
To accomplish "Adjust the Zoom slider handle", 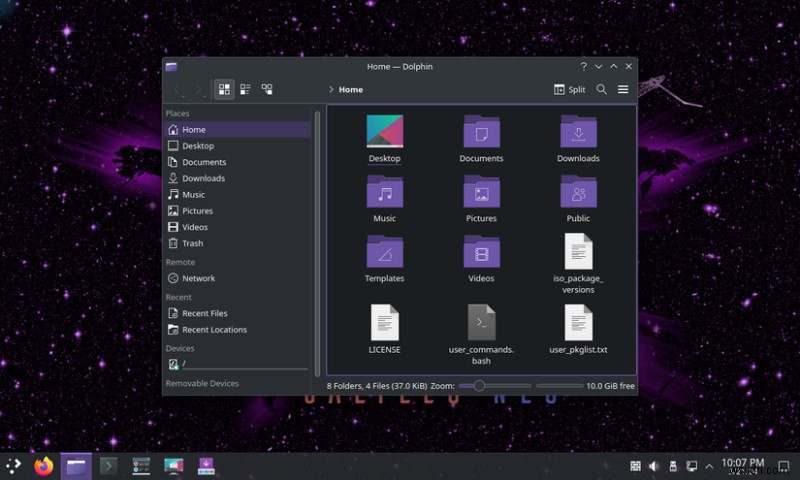I will tap(479, 386).
